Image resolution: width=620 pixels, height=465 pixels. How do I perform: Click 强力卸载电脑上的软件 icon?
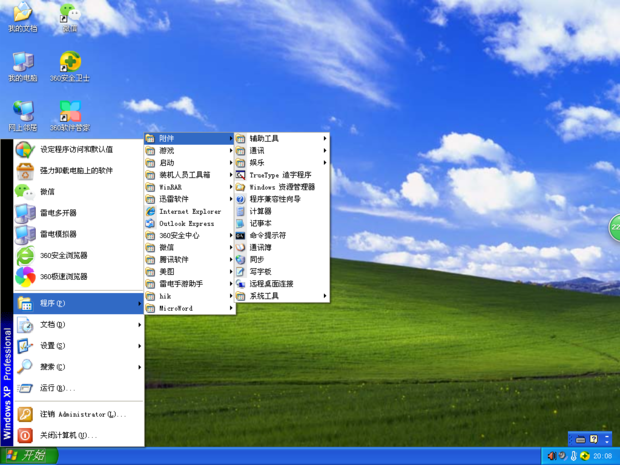pos(25,171)
